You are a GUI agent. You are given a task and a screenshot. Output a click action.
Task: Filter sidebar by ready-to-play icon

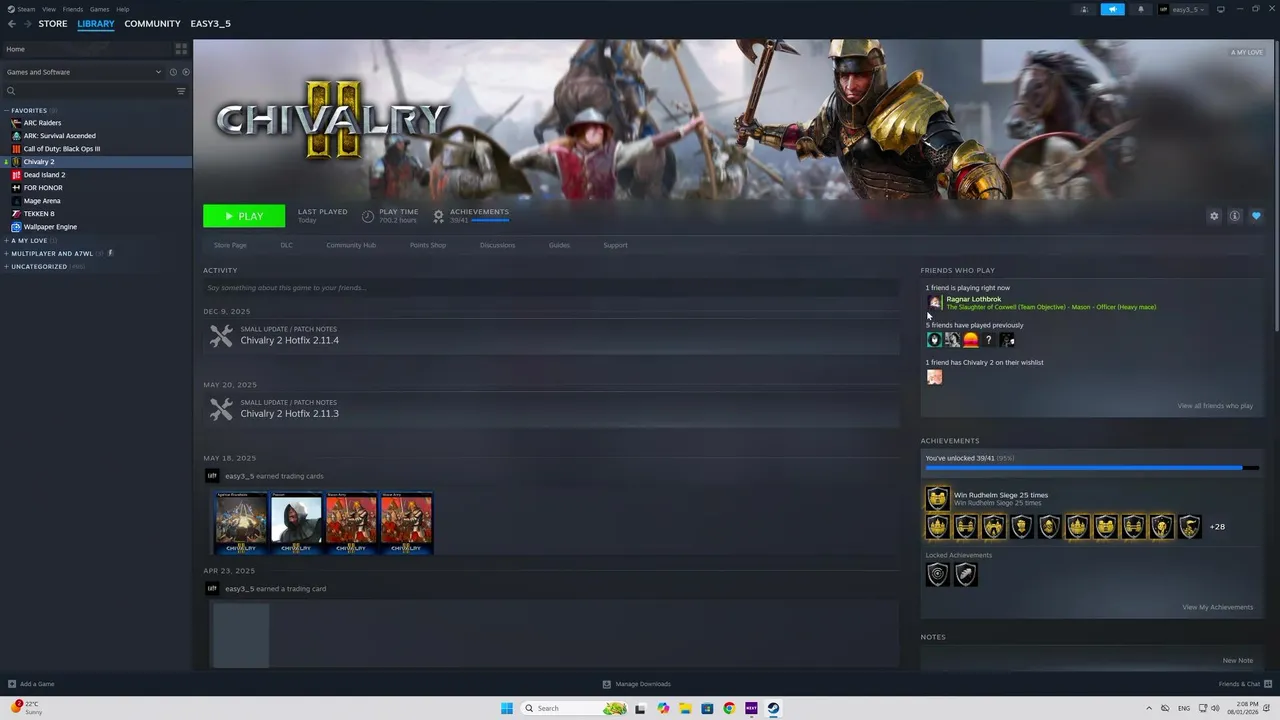(185, 72)
